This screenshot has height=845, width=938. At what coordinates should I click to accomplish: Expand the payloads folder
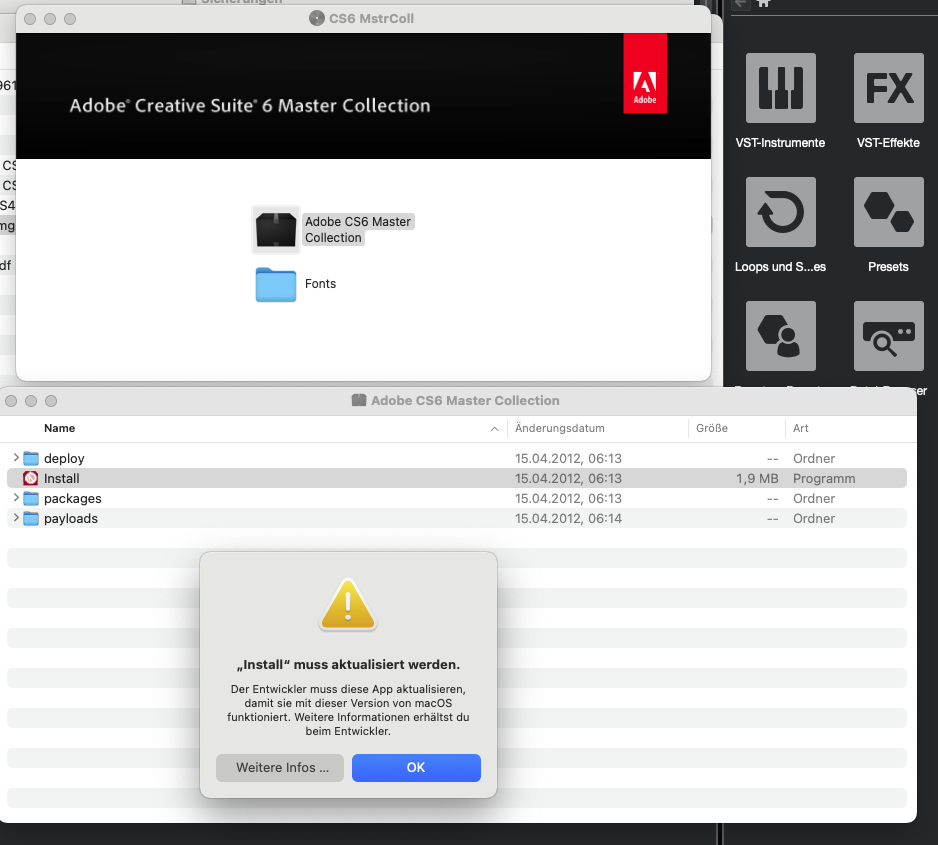(x=16, y=518)
